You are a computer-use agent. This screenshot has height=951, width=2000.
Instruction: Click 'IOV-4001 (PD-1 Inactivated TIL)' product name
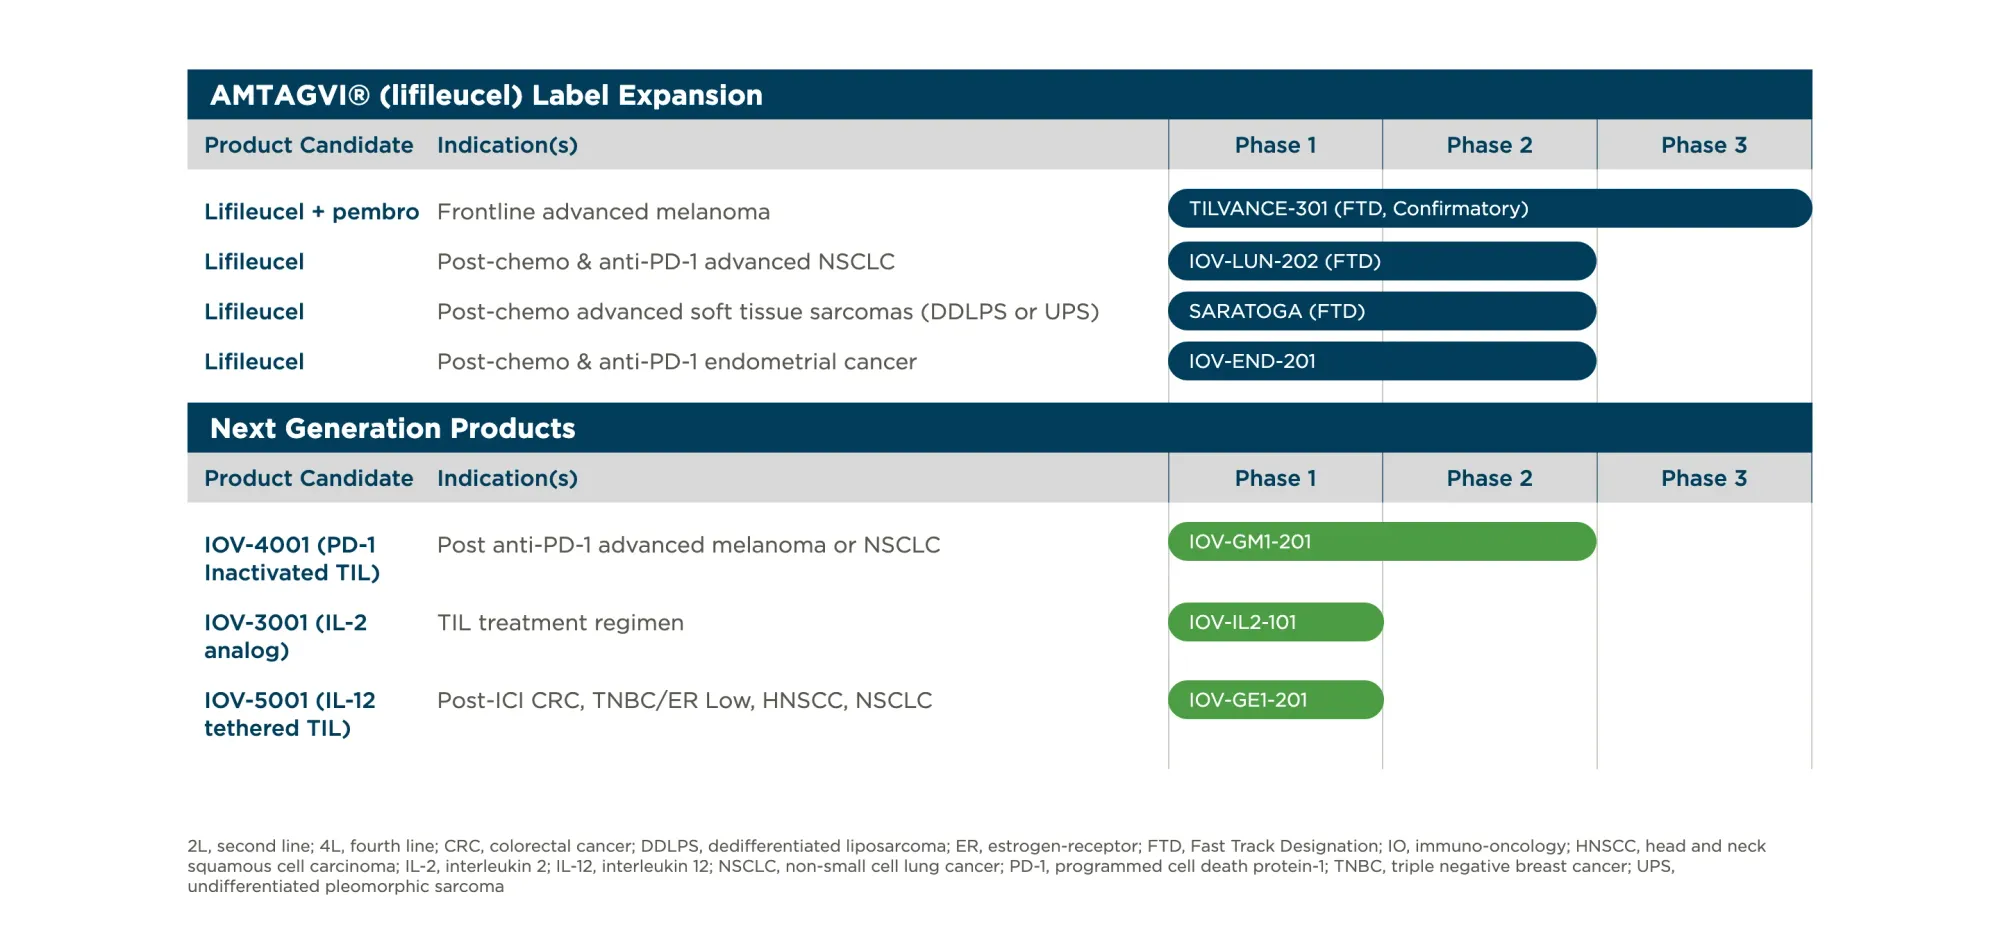pyautogui.click(x=292, y=559)
